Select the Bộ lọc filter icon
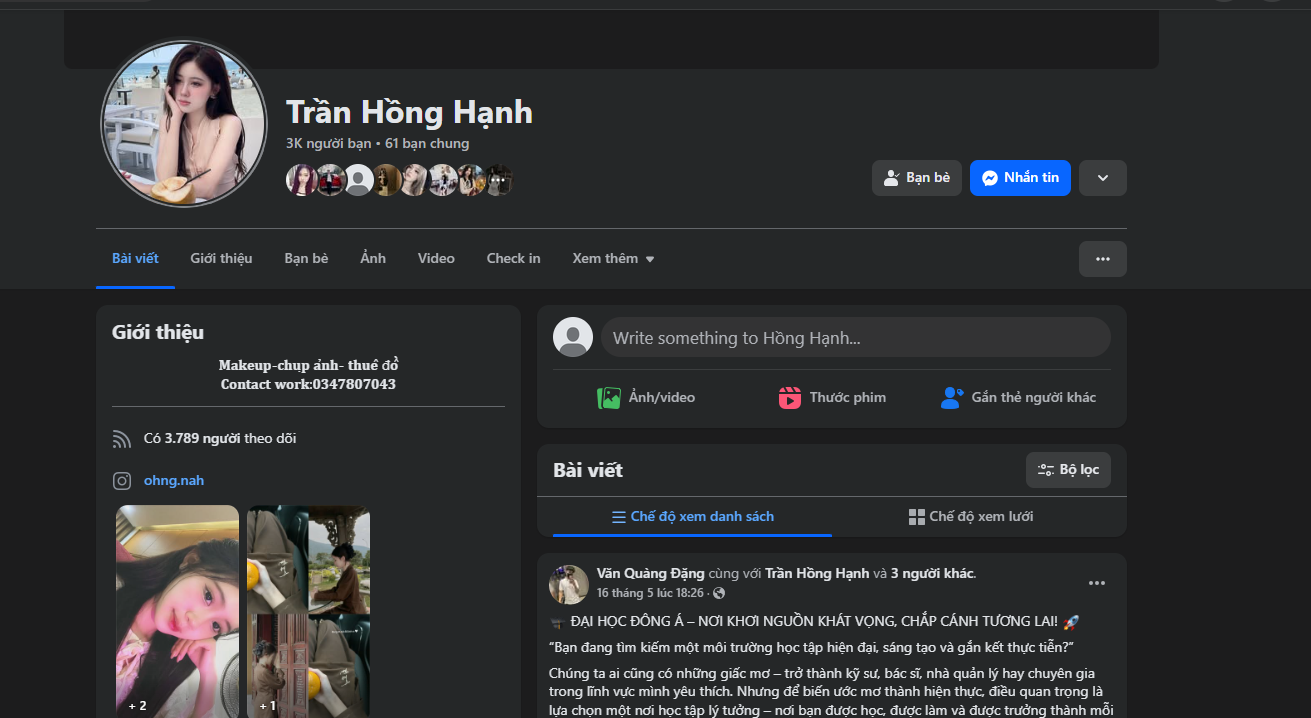 point(1045,469)
